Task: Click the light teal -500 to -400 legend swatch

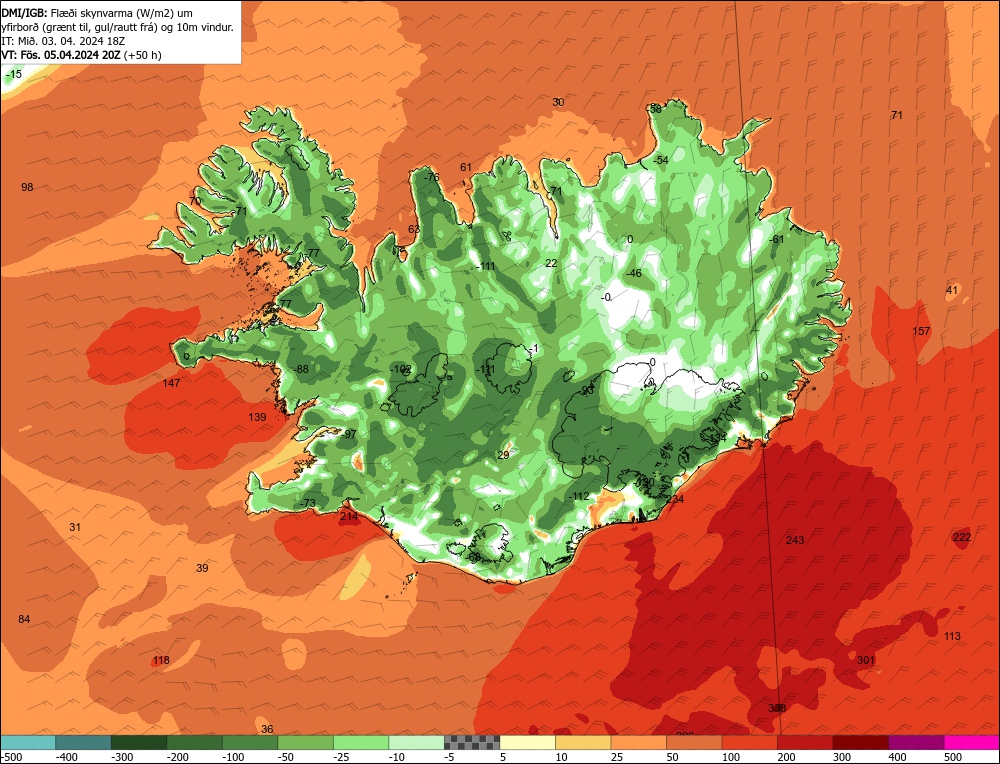Action: [x=28, y=742]
